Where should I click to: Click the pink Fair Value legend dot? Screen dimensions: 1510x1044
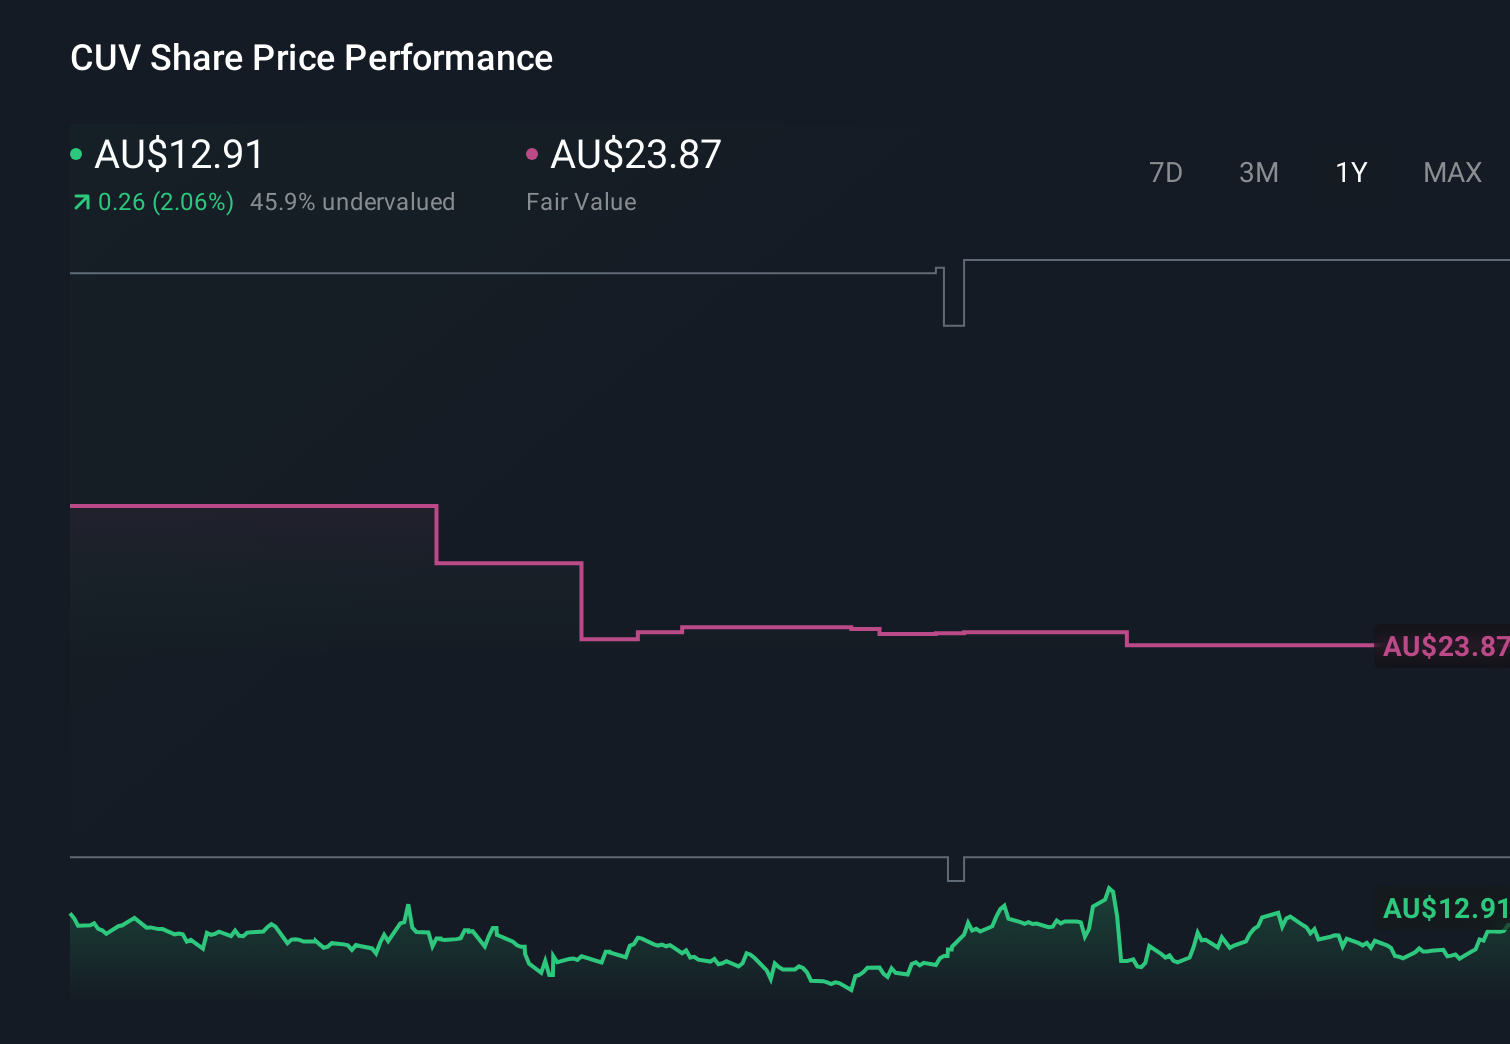point(532,154)
